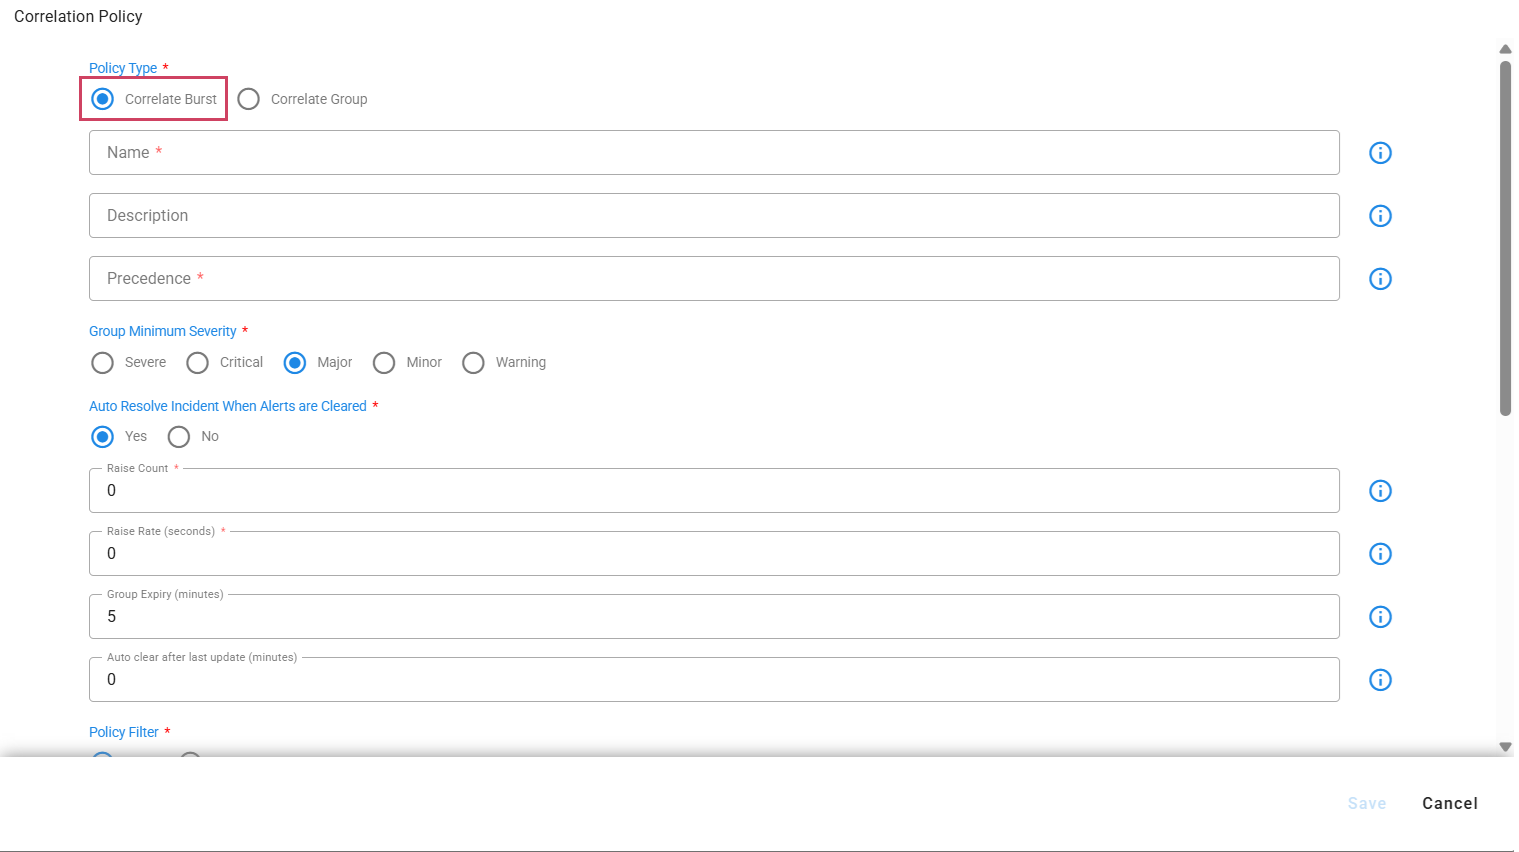This screenshot has height=852, width=1519.
Task: Click info icon beside Auto clear field
Action: click(1380, 680)
